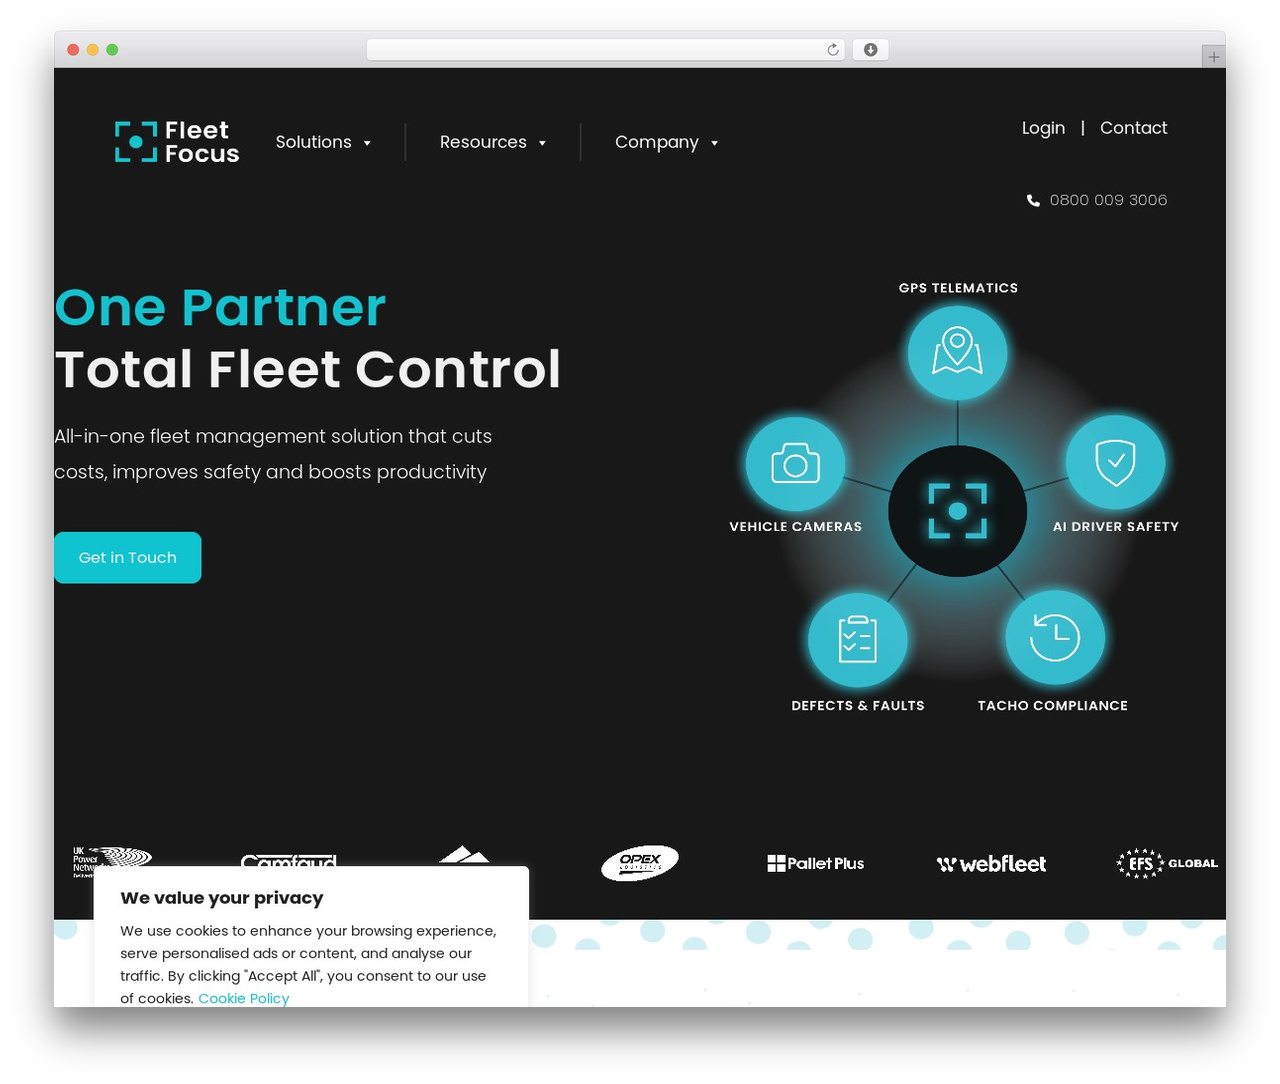Click the Pallet Plus logo

(x=816, y=864)
